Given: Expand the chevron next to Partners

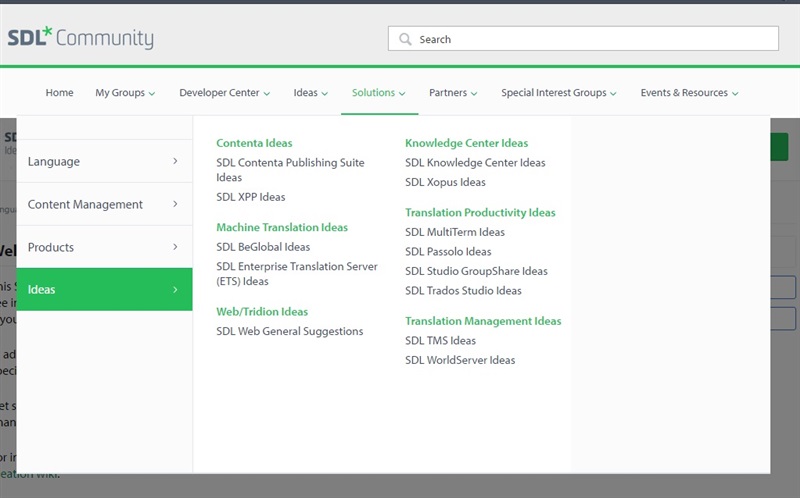Looking at the screenshot, I should [474, 93].
